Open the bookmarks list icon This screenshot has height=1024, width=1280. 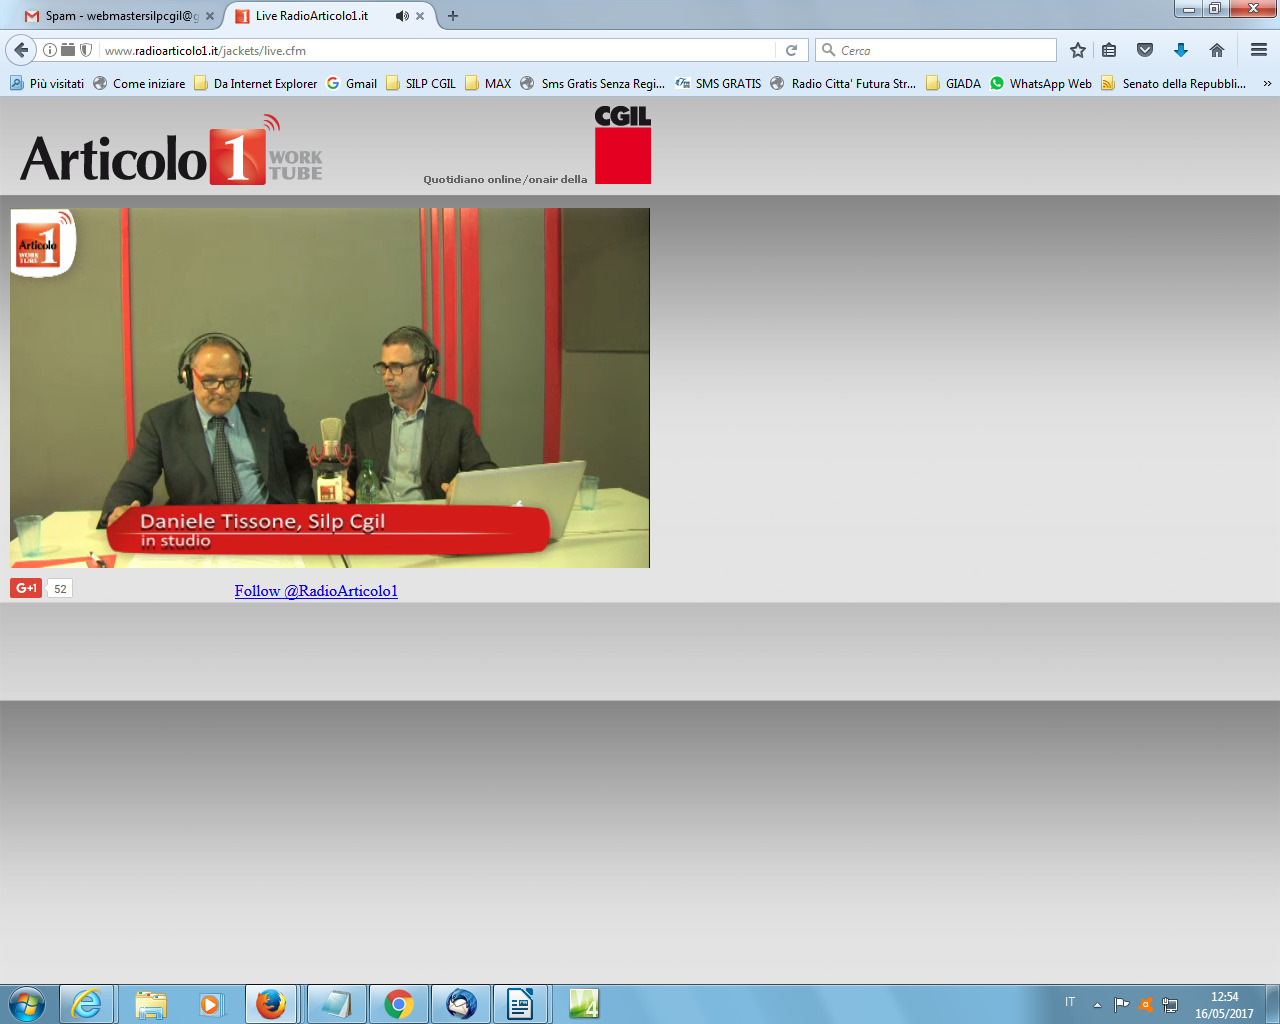(x=1109, y=50)
